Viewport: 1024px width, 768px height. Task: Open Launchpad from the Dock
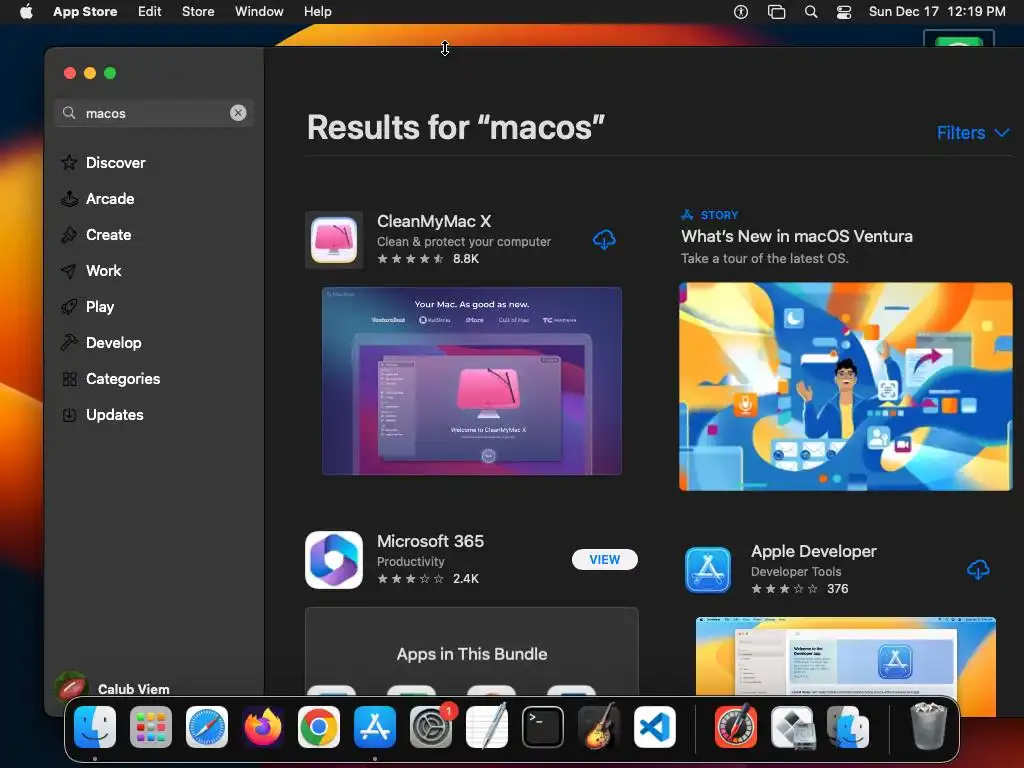pos(151,727)
